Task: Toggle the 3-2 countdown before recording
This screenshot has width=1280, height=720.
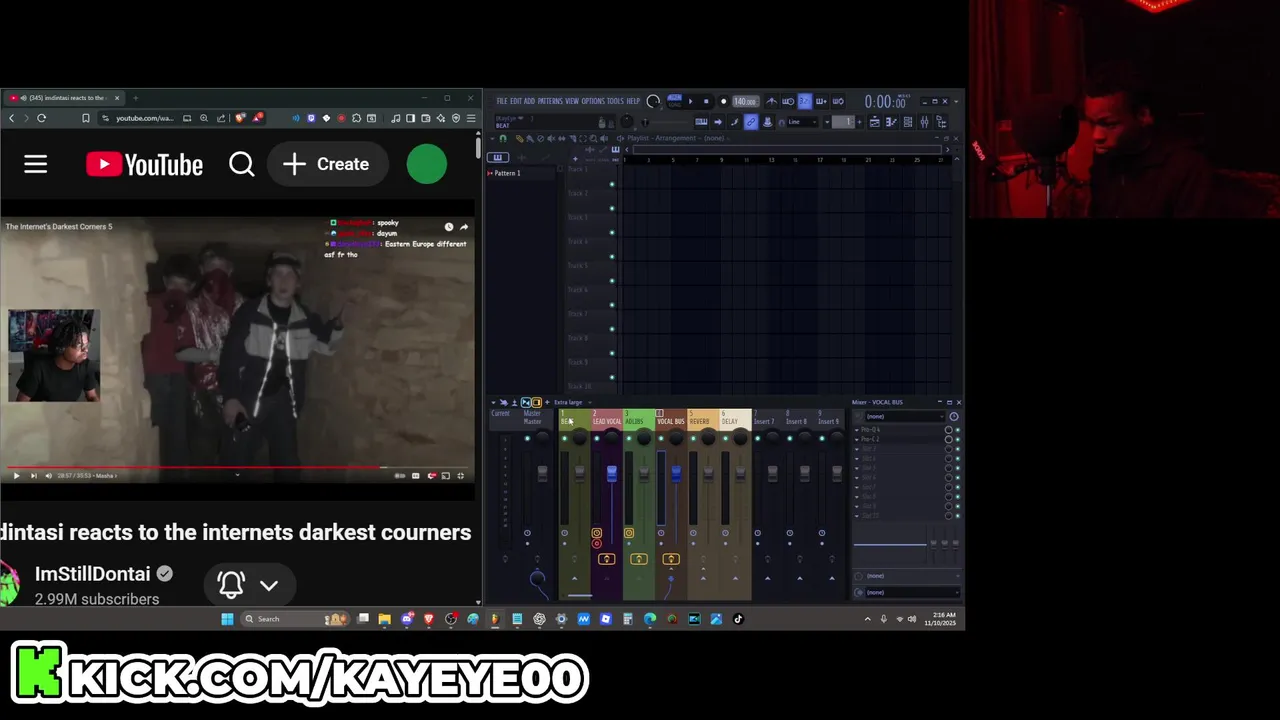Action: click(805, 101)
